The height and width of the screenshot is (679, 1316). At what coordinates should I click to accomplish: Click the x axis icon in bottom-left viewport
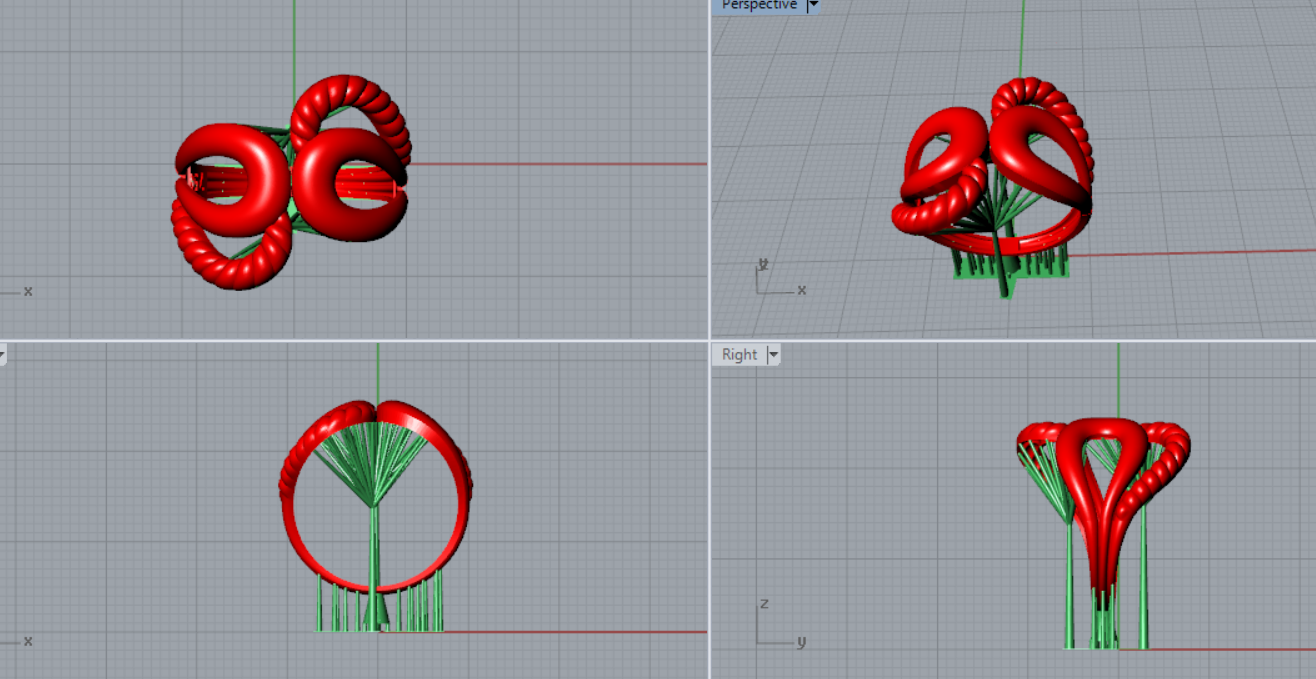point(20,640)
